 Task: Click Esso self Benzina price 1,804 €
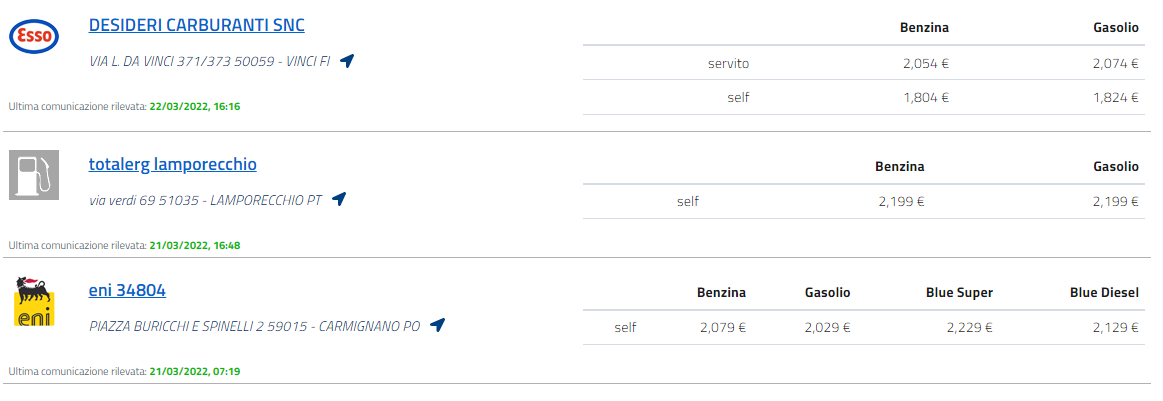tap(925, 97)
